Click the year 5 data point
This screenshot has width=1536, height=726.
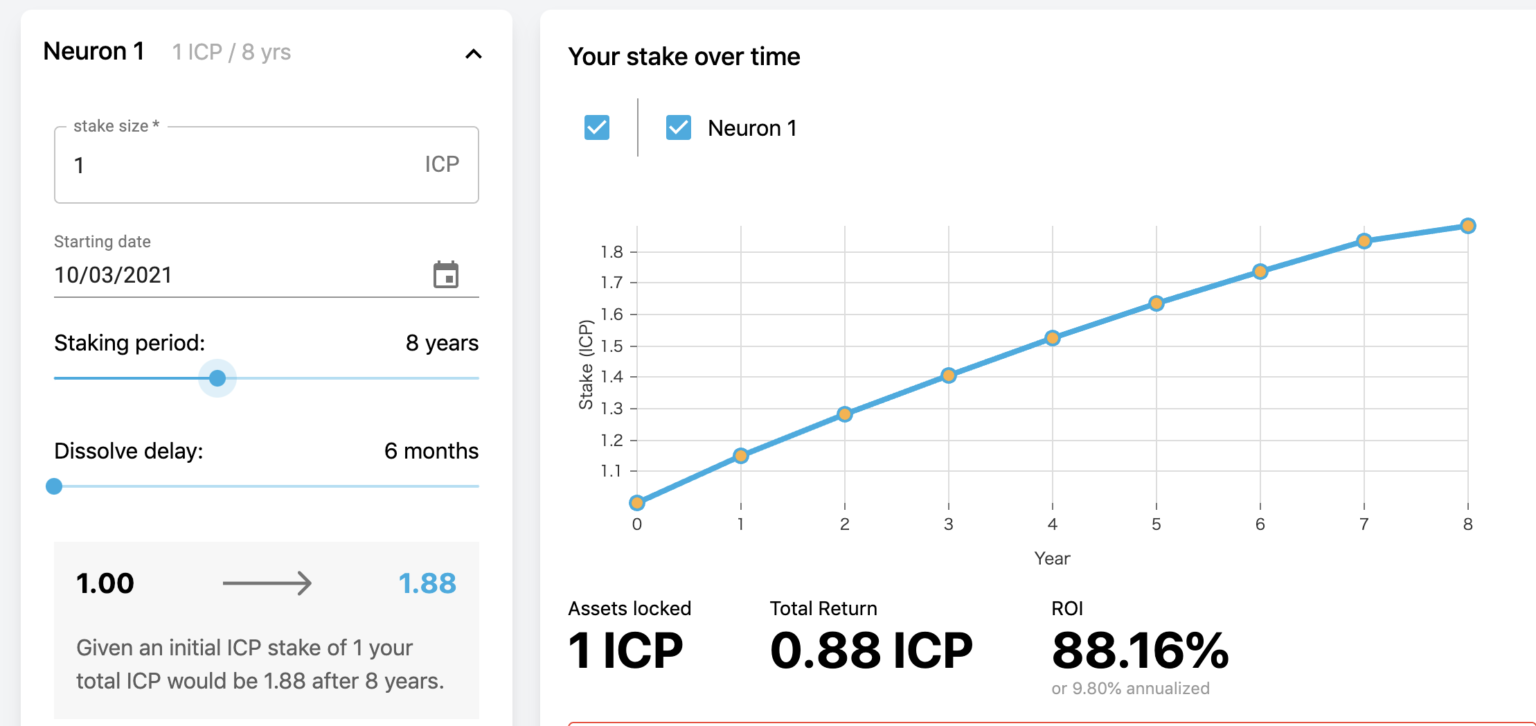pos(1156,303)
